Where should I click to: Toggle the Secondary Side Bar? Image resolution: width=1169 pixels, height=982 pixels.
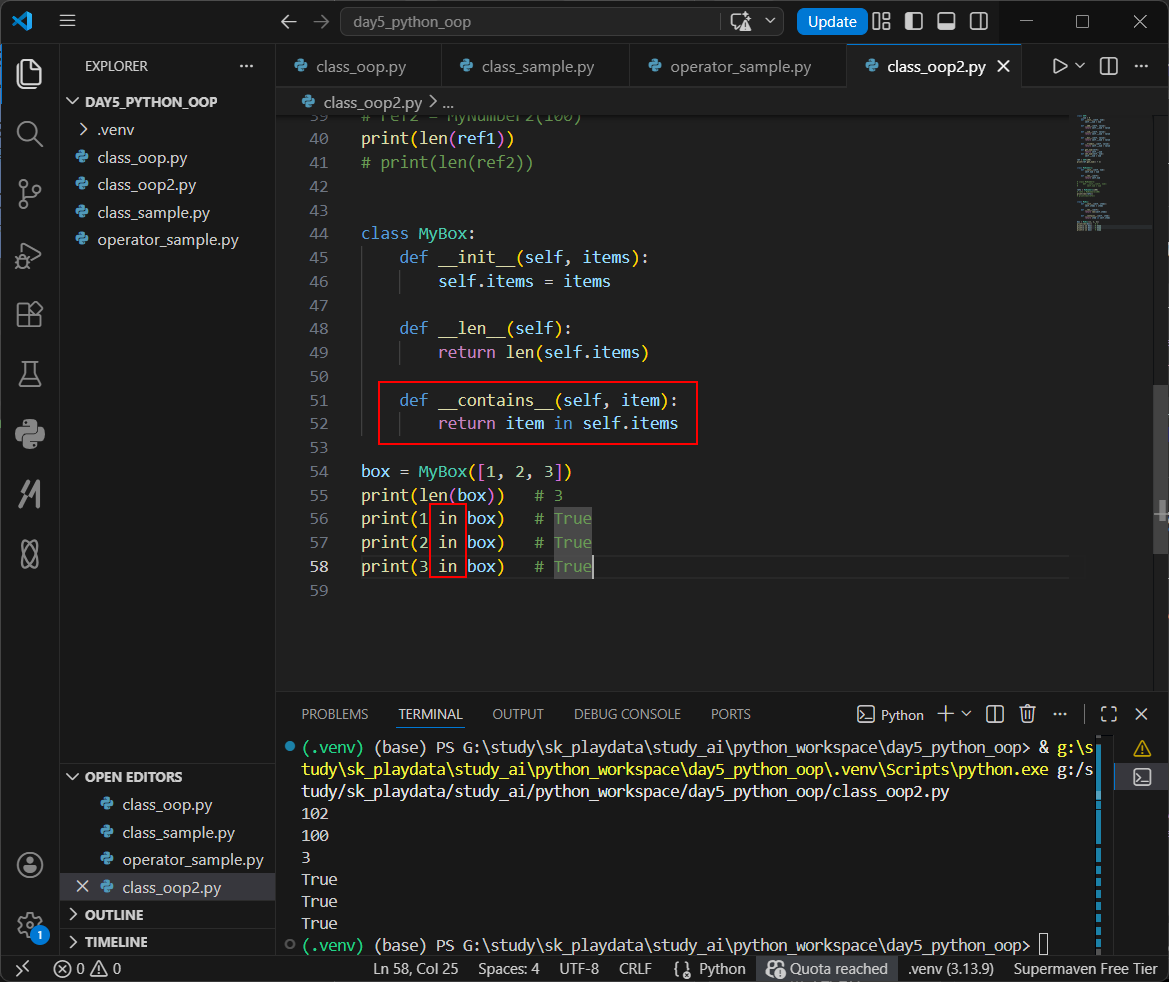(979, 22)
